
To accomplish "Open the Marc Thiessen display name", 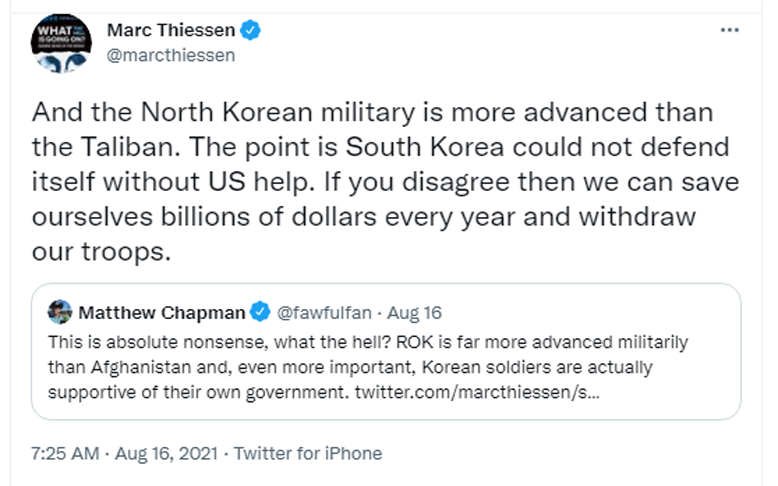I will pos(171,30).
